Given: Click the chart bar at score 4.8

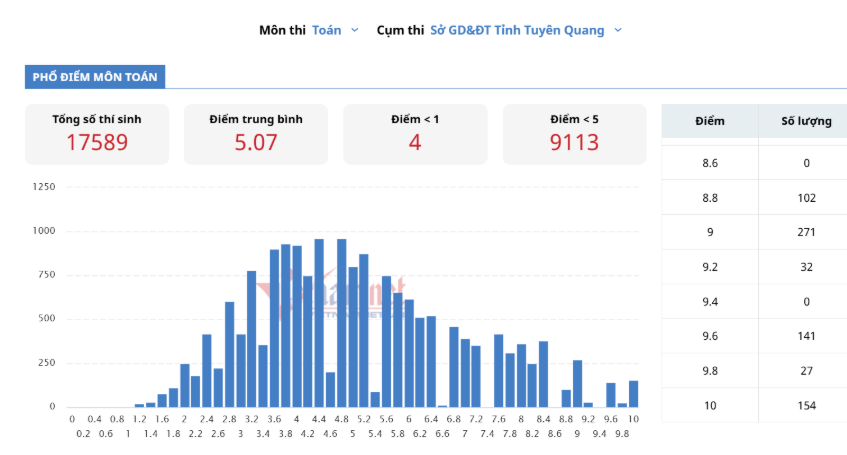Looking at the screenshot, I should [341, 323].
